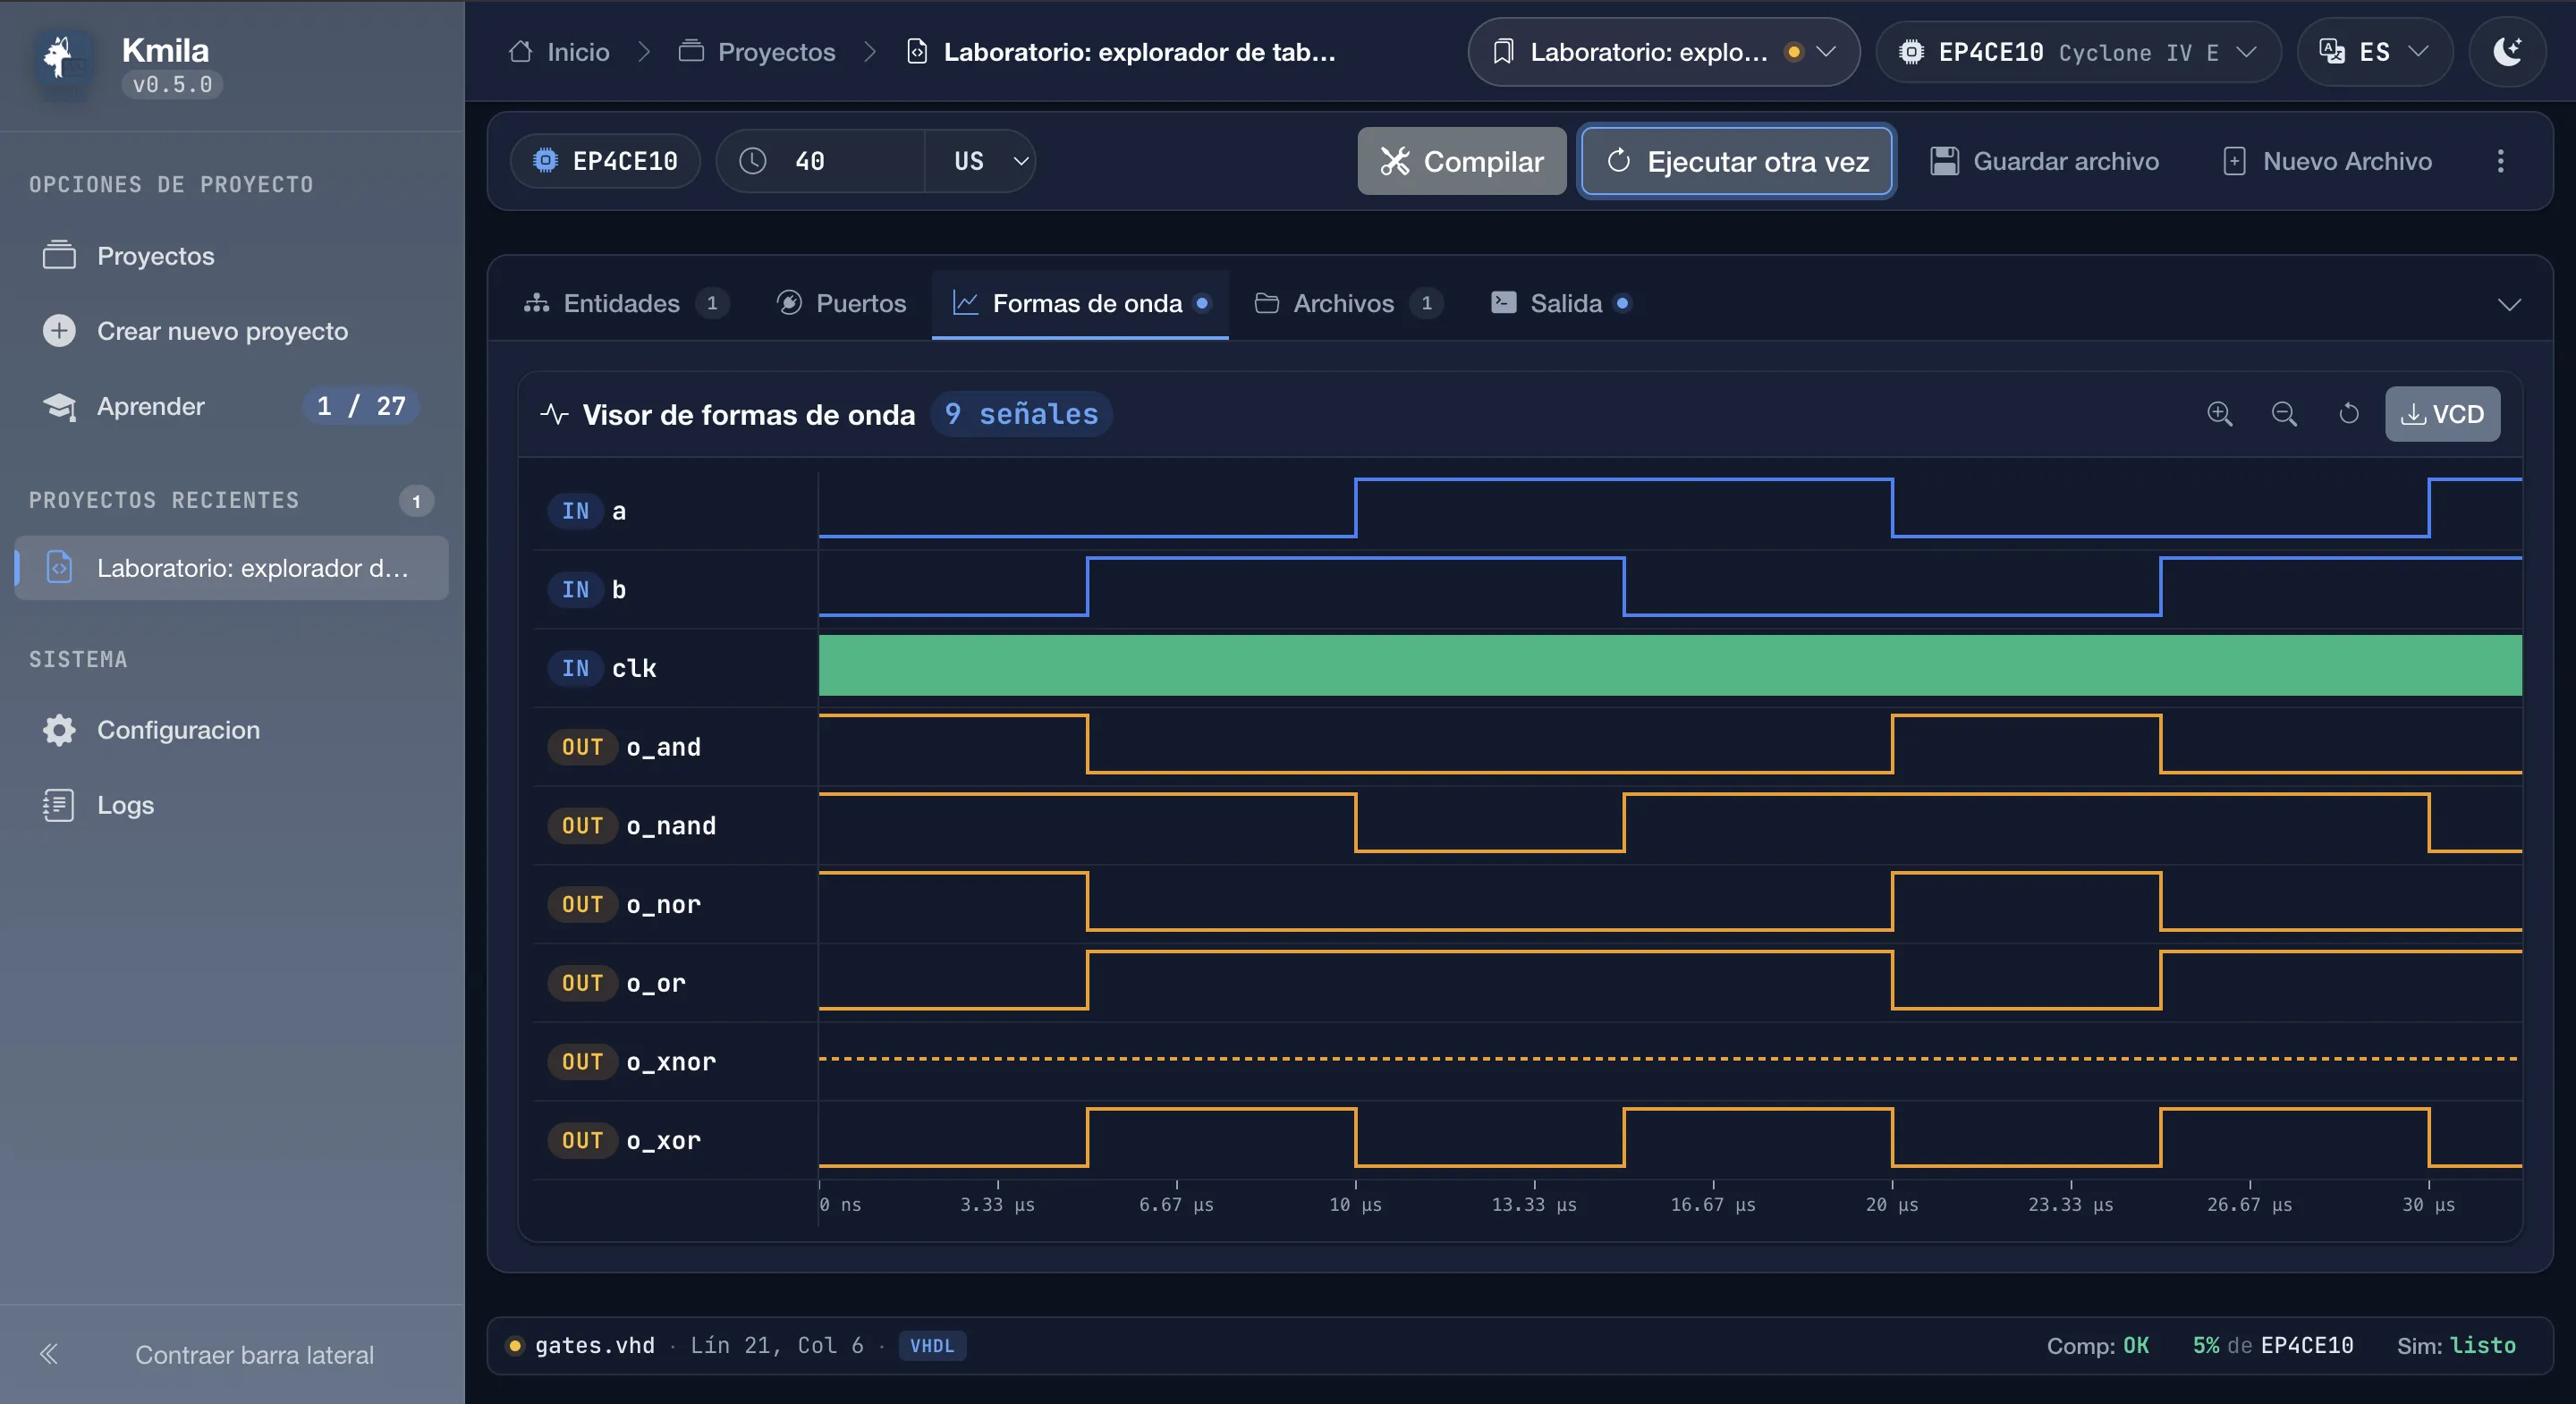
Task: Click the Compilar button
Action: [1461, 161]
